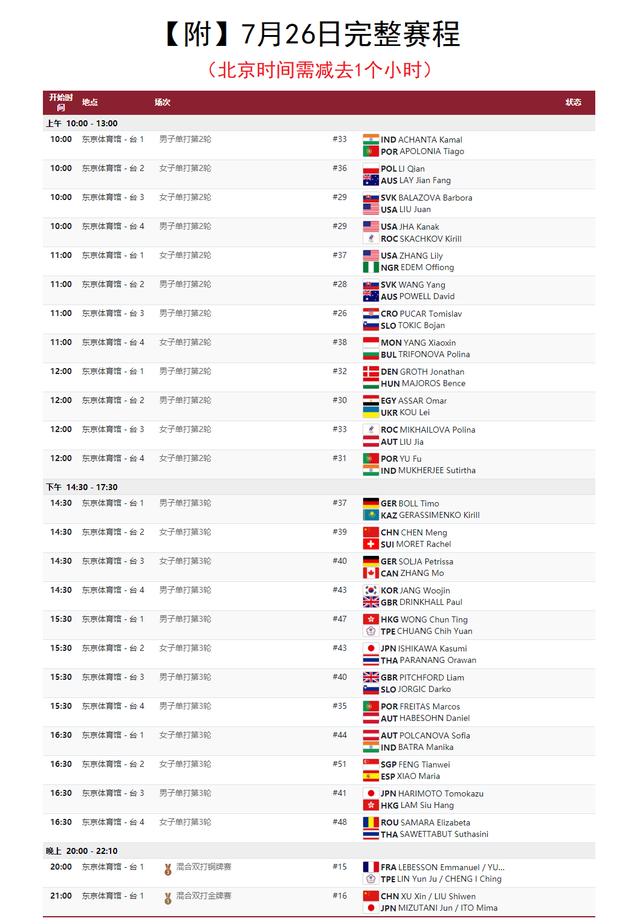
Task: Click India flag beside ACHANTA Kamal
Action: pyautogui.click(x=371, y=139)
